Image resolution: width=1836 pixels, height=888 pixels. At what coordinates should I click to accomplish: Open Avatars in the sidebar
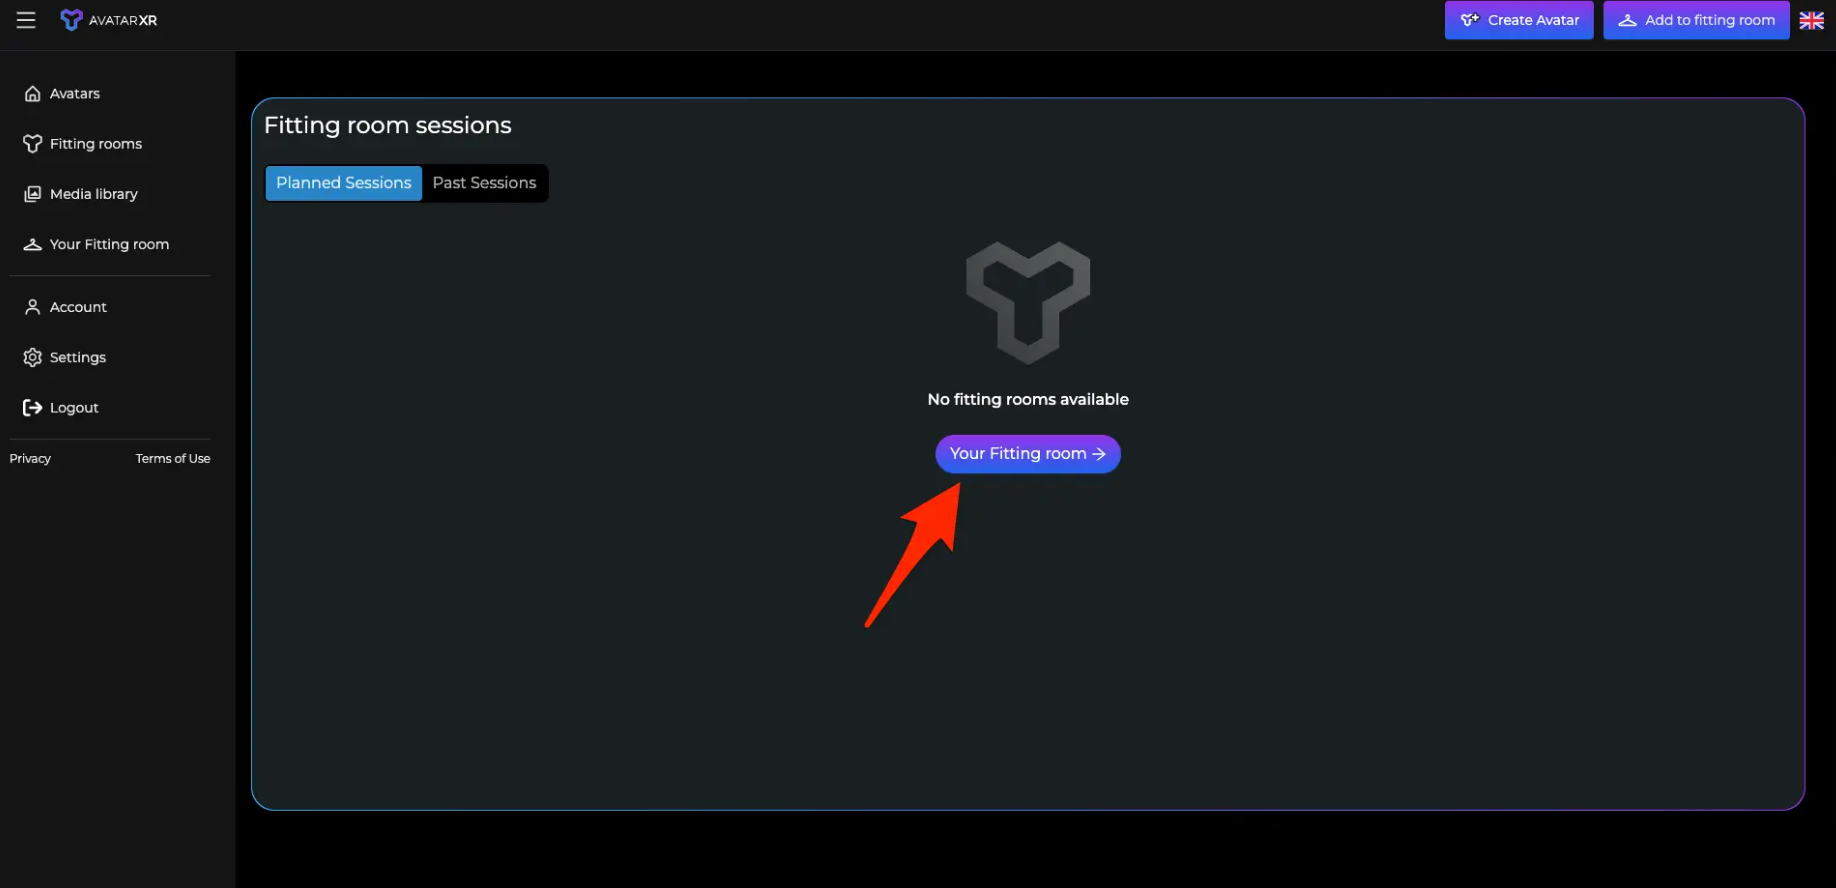(x=75, y=94)
